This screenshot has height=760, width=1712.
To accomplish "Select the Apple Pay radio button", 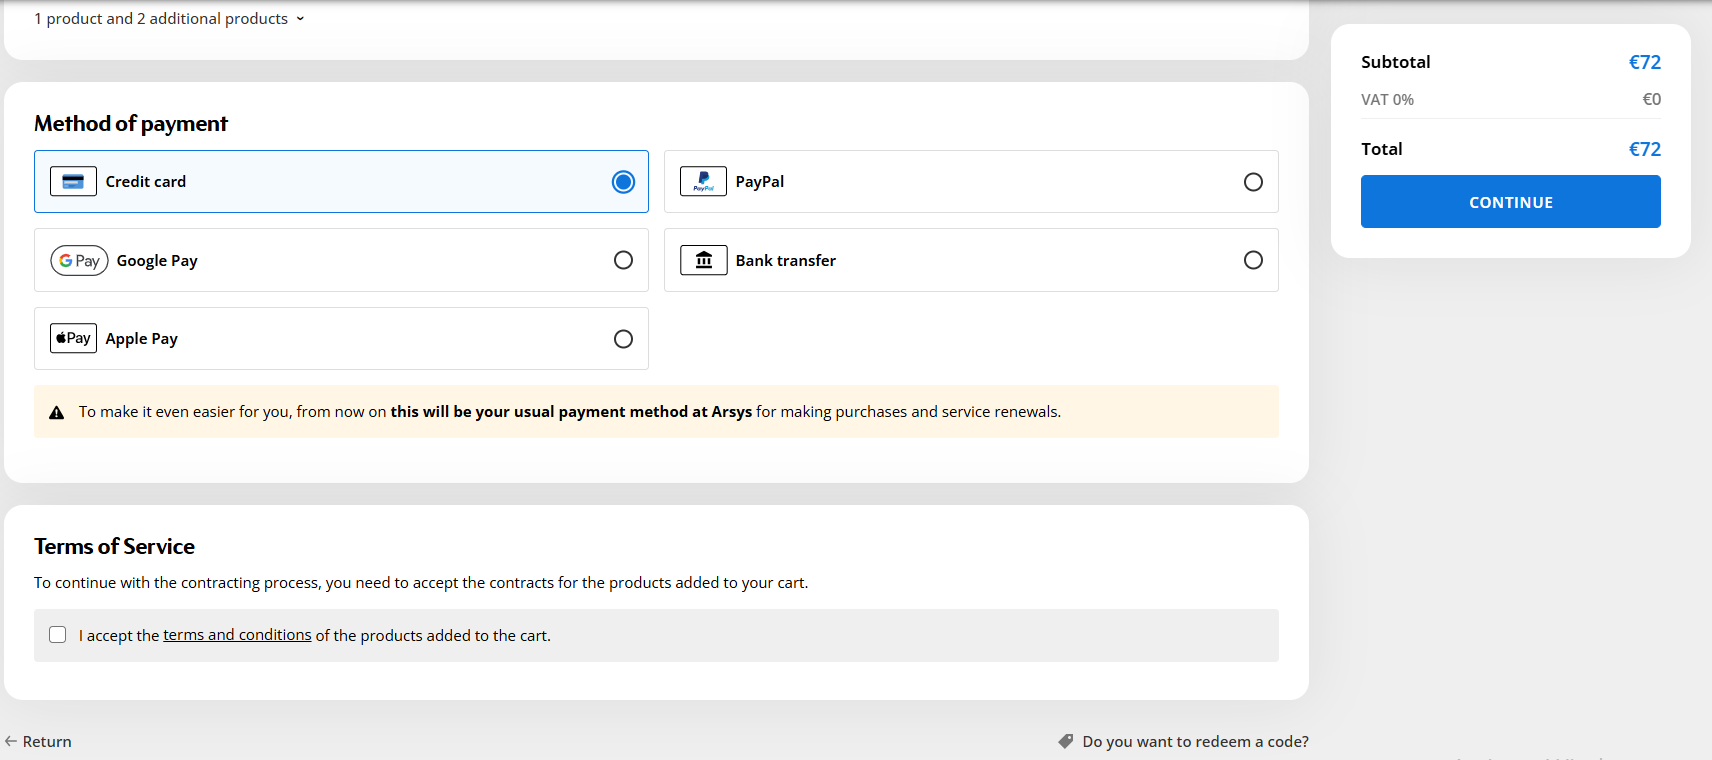I will [x=623, y=338].
